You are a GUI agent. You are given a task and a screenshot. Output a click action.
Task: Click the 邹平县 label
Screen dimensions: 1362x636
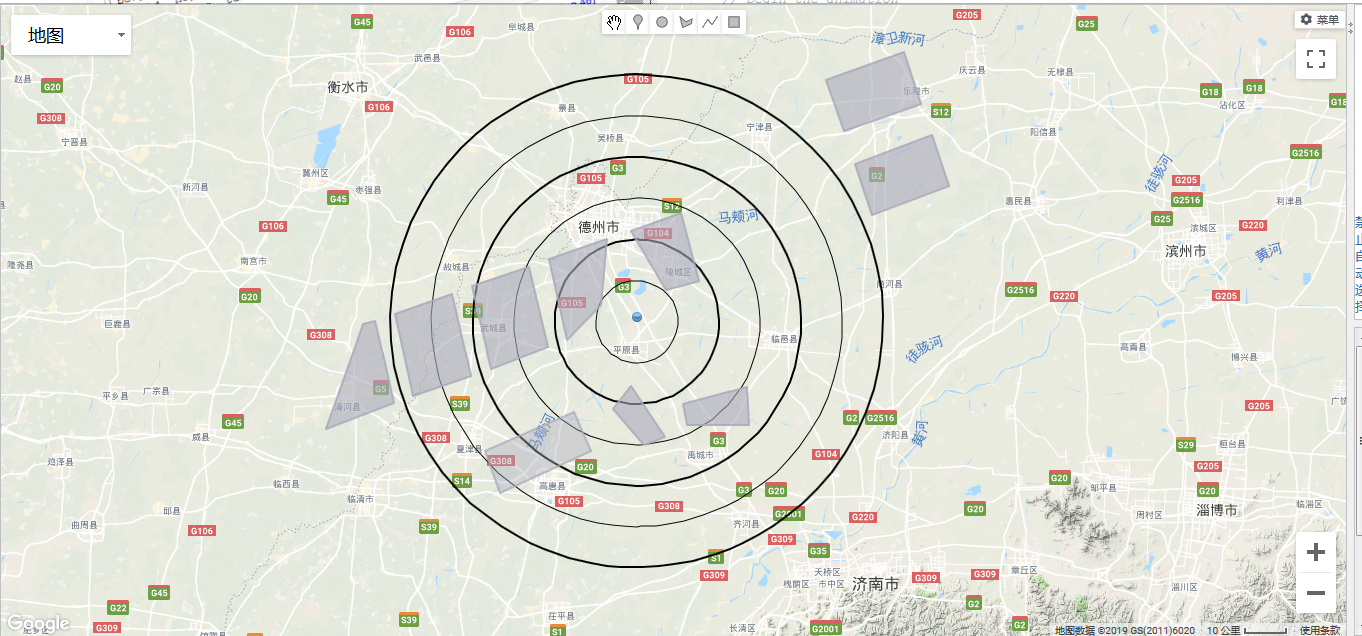[1103, 487]
